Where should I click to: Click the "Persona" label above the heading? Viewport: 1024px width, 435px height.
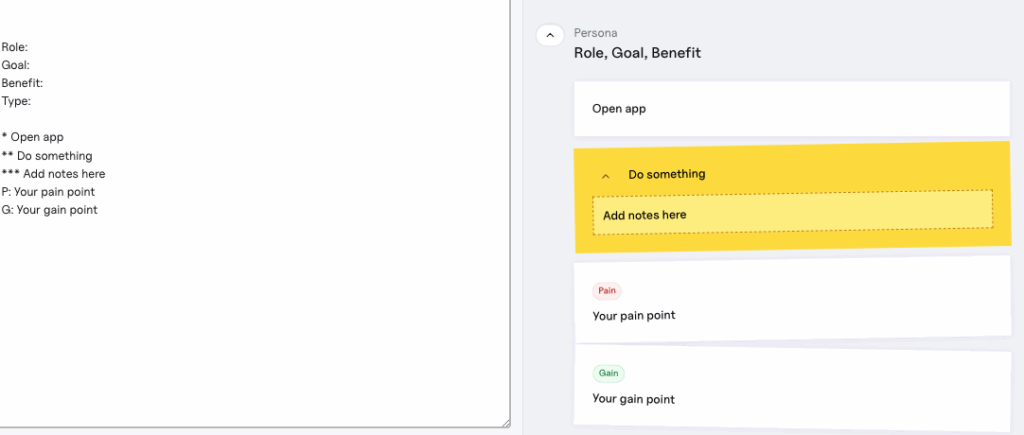pos(595,33)
